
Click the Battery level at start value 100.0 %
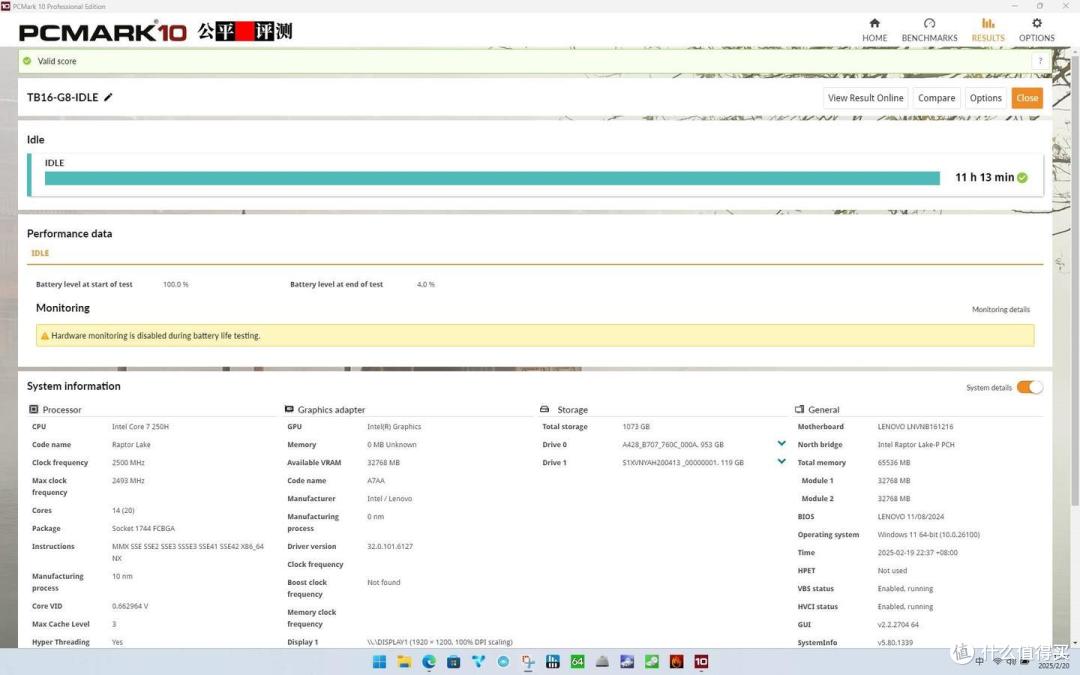coord(176,284)
